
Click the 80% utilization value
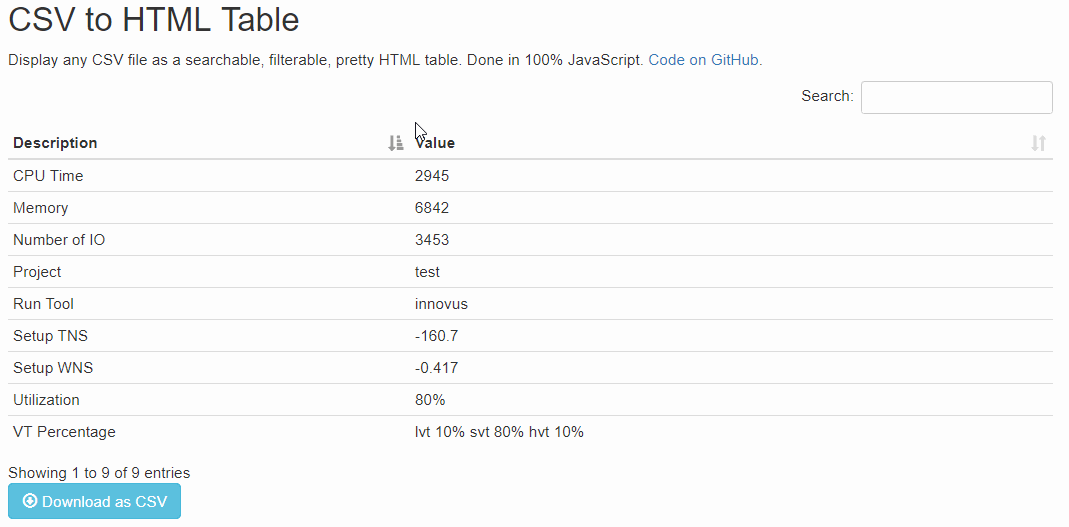tap(430, 400)
